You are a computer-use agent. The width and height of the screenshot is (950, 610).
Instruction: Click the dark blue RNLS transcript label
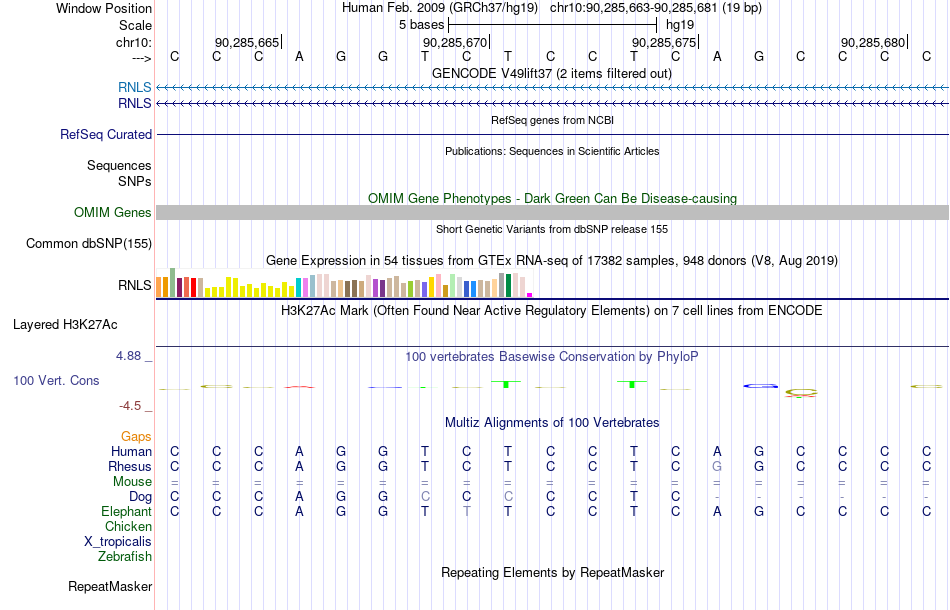click(x=135, y=104)
